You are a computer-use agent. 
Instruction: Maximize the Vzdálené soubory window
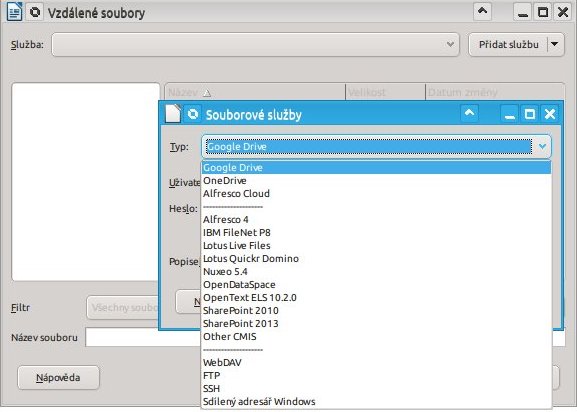click(543, 12)
